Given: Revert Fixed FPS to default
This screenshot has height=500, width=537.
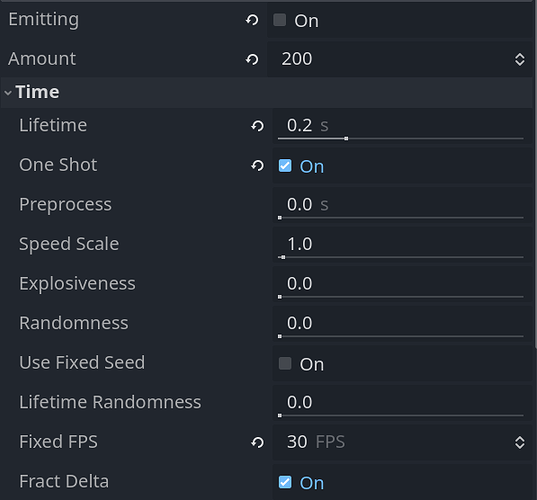Looking at the screenshot, I should pos(258,442).
